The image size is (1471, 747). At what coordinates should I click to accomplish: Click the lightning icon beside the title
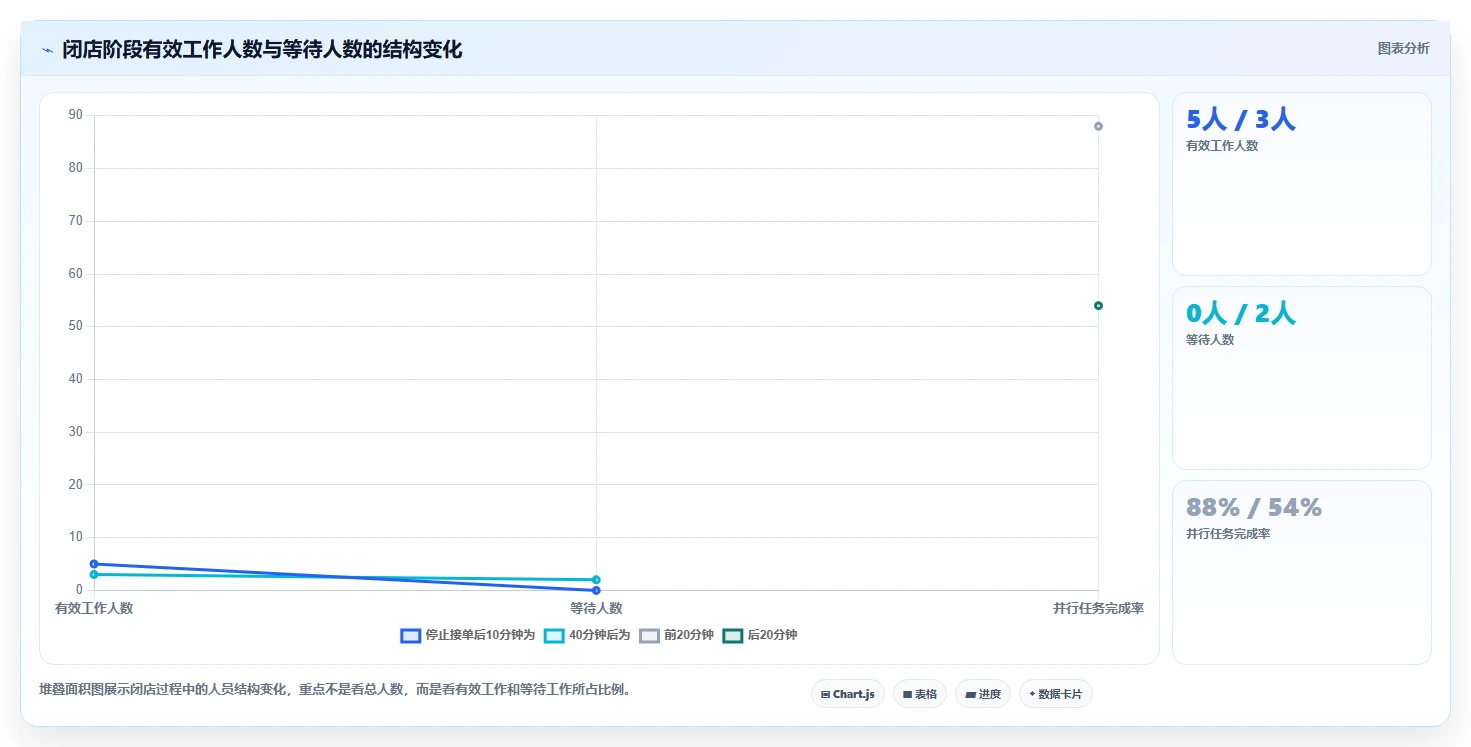pyautogui.click(x=47, y=50)
